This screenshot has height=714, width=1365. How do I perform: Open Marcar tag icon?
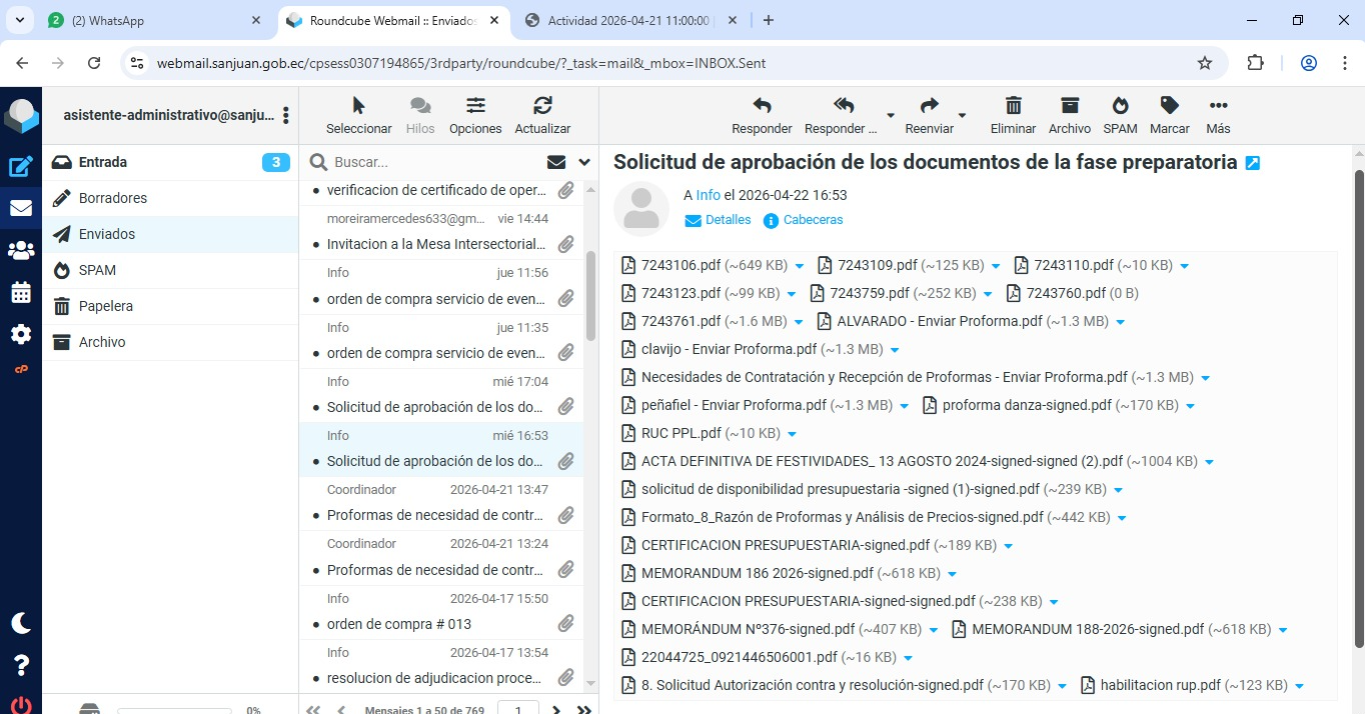1169,106
